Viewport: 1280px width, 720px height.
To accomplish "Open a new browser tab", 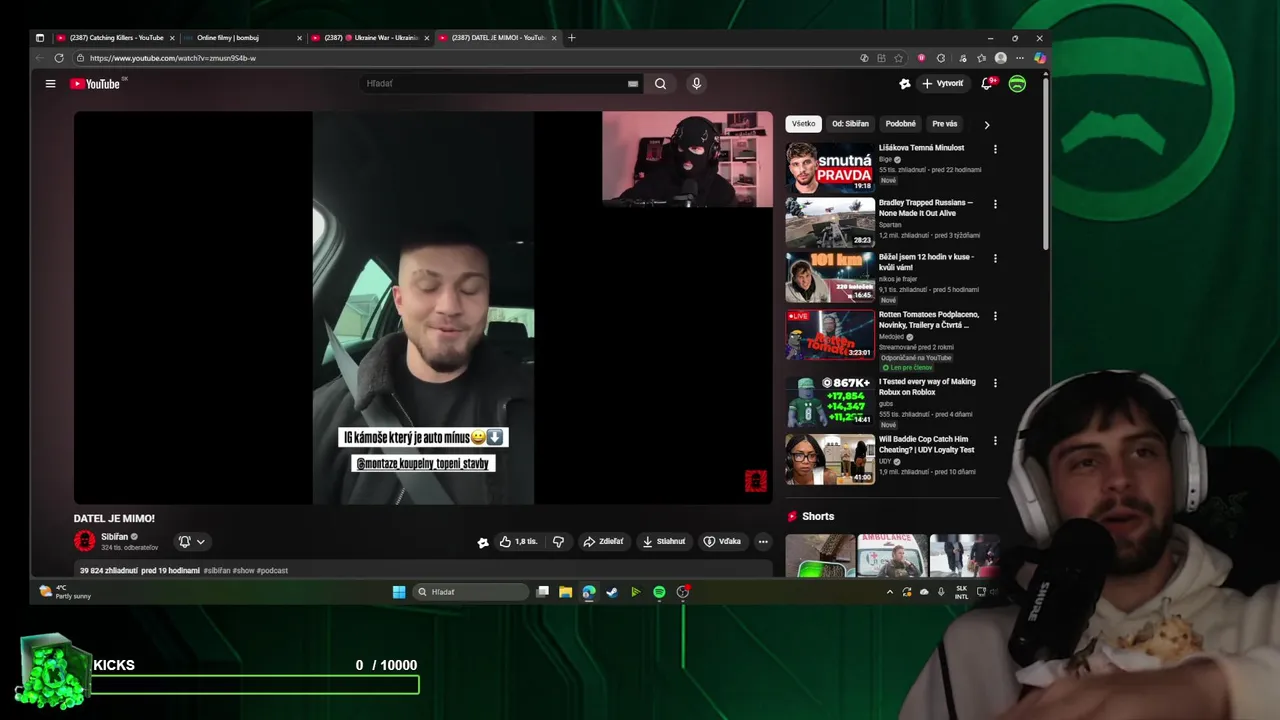I will [x=572, y=38].
